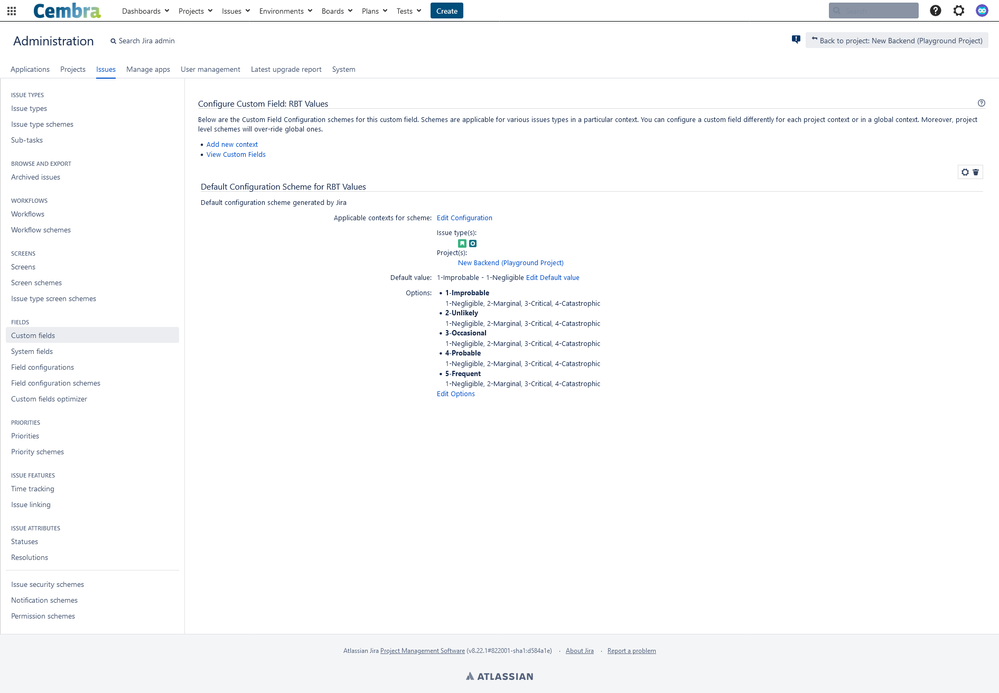Go back to project New Backend
Viewport: 999px width, 693px height.
(897, 40)
